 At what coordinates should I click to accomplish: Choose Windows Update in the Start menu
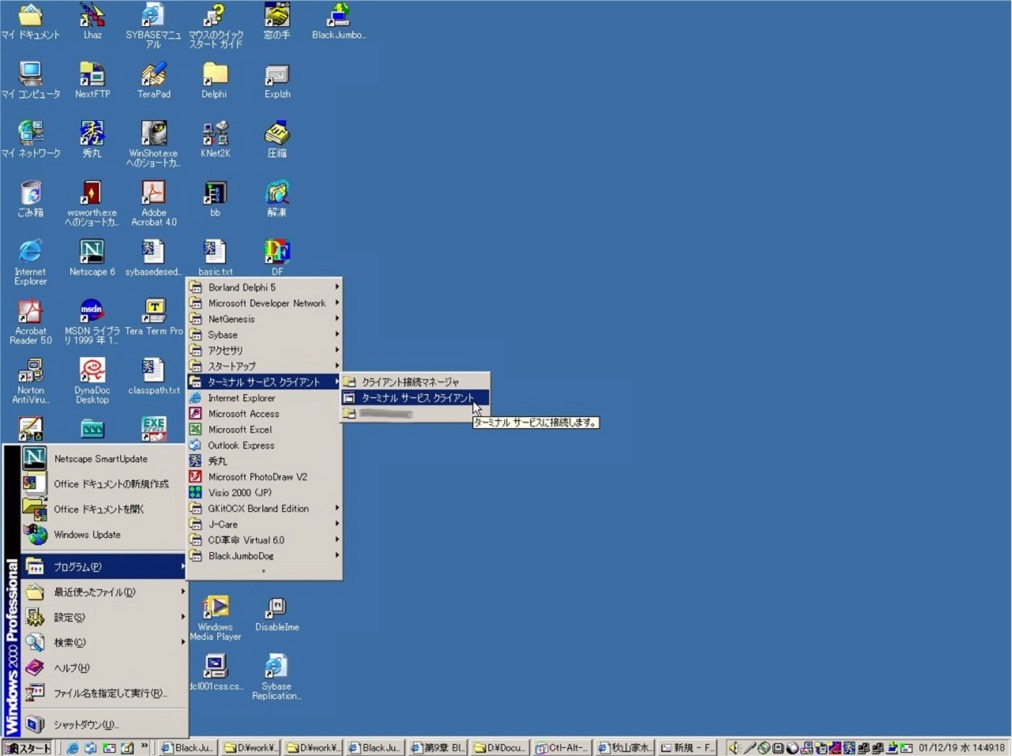coord(105,535)
